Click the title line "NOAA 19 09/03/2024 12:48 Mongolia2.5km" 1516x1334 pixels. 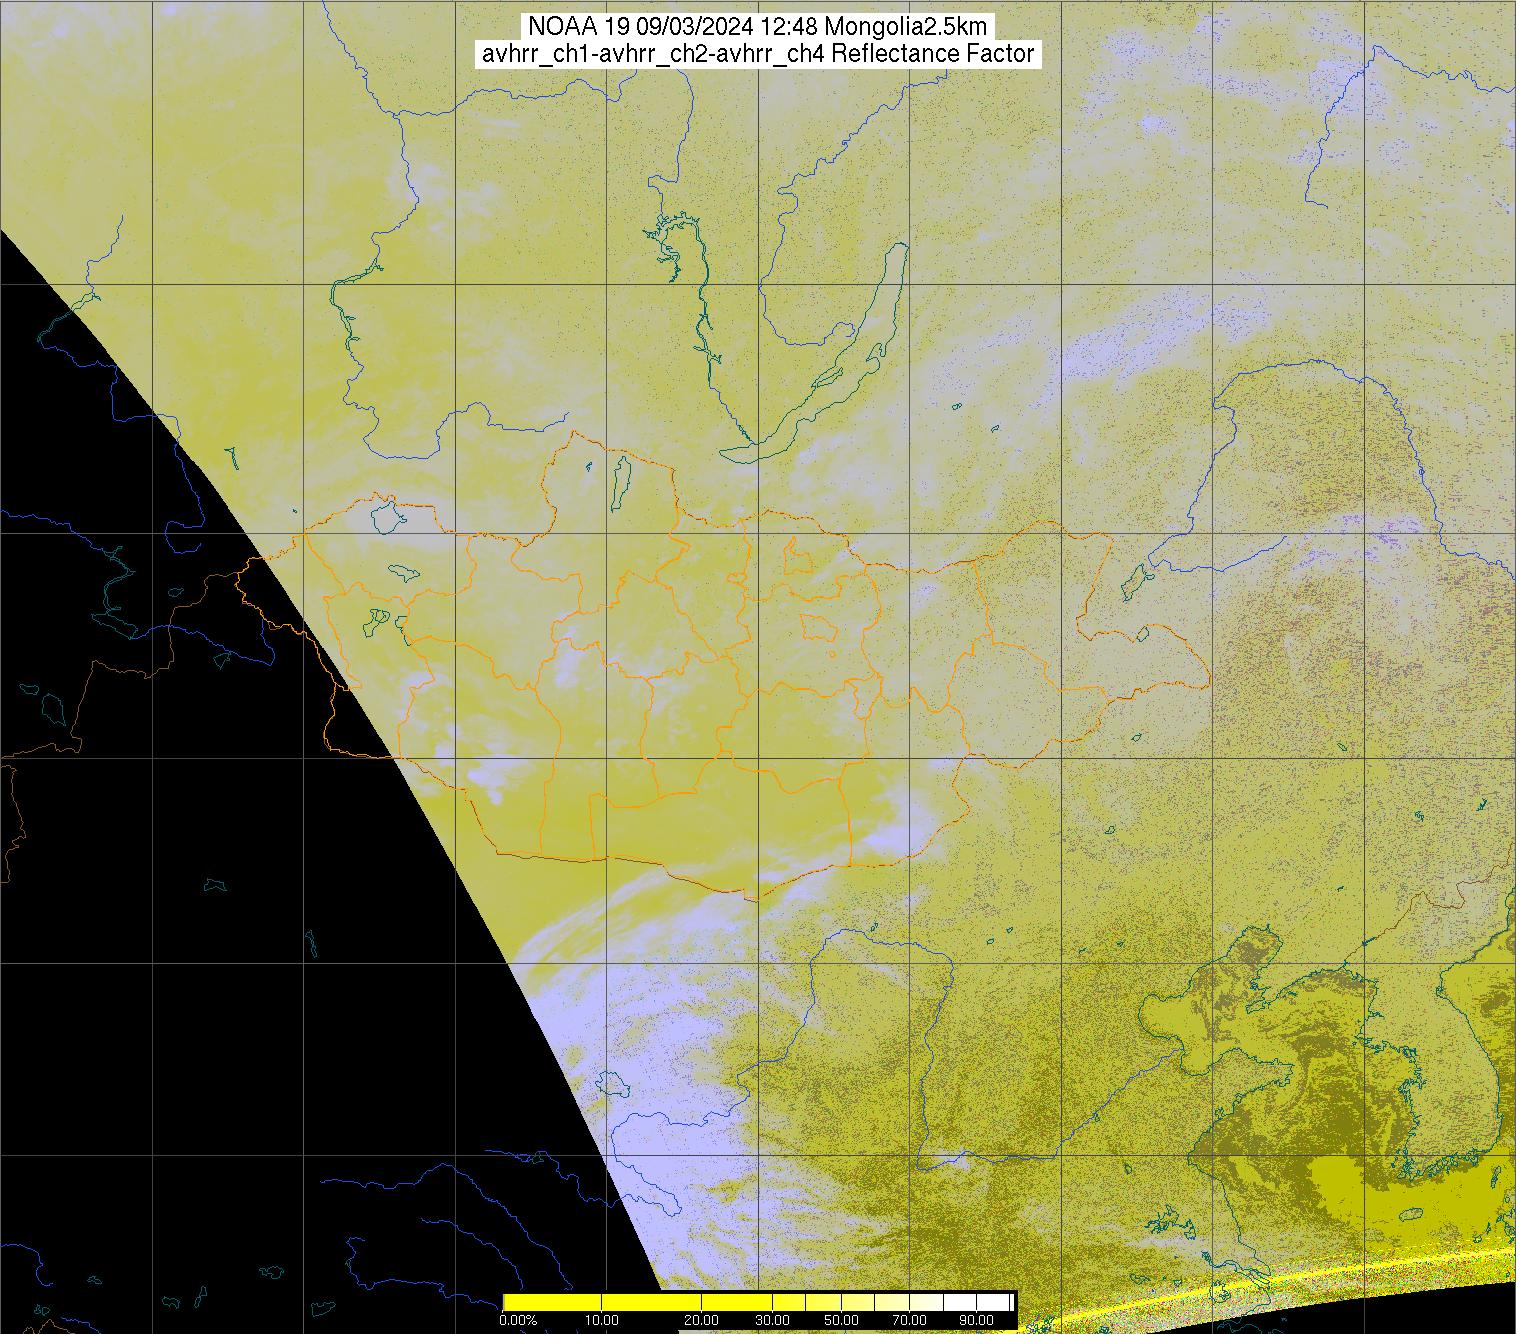pos(758,26)
